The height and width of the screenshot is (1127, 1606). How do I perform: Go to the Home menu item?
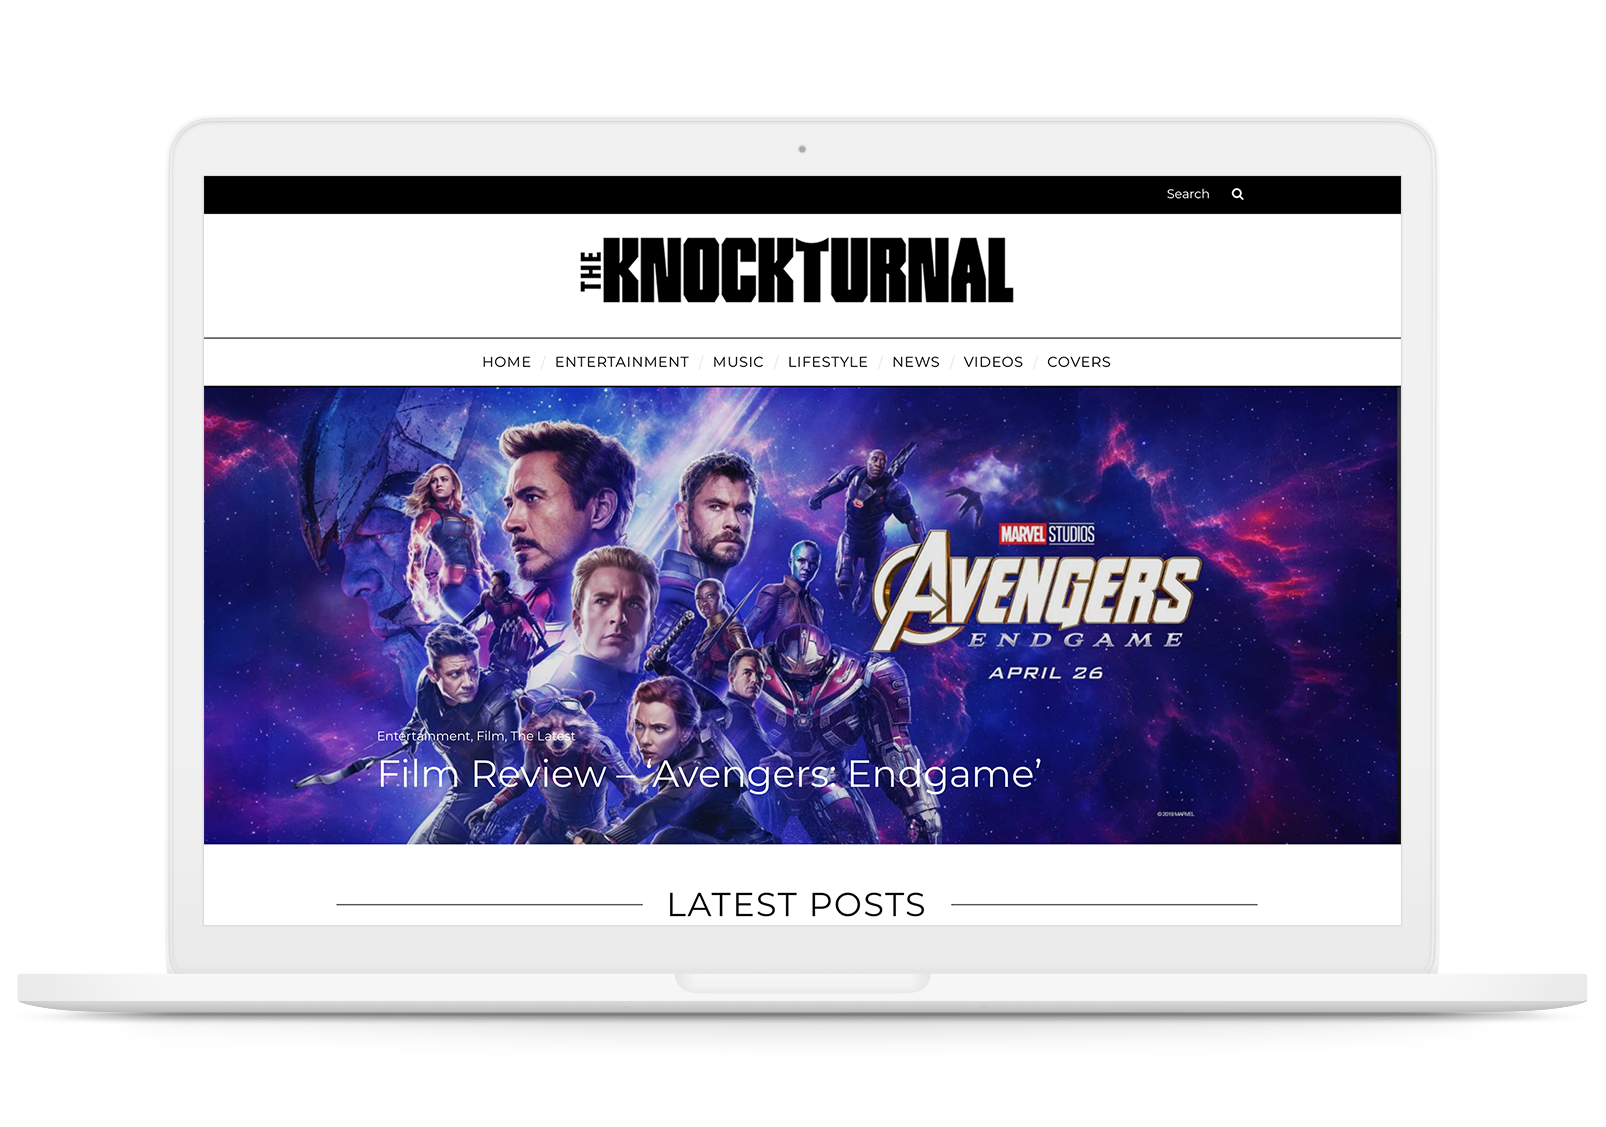(x=506, y=362)
